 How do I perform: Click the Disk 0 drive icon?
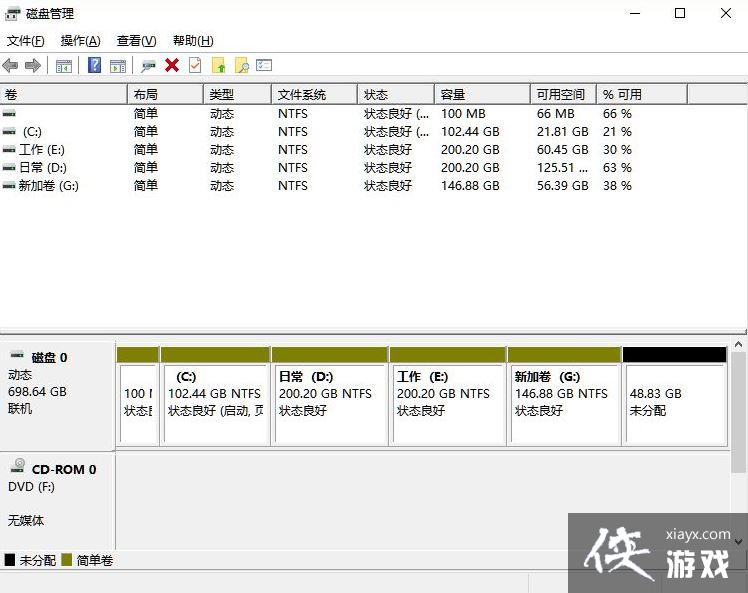pos(17,355)
